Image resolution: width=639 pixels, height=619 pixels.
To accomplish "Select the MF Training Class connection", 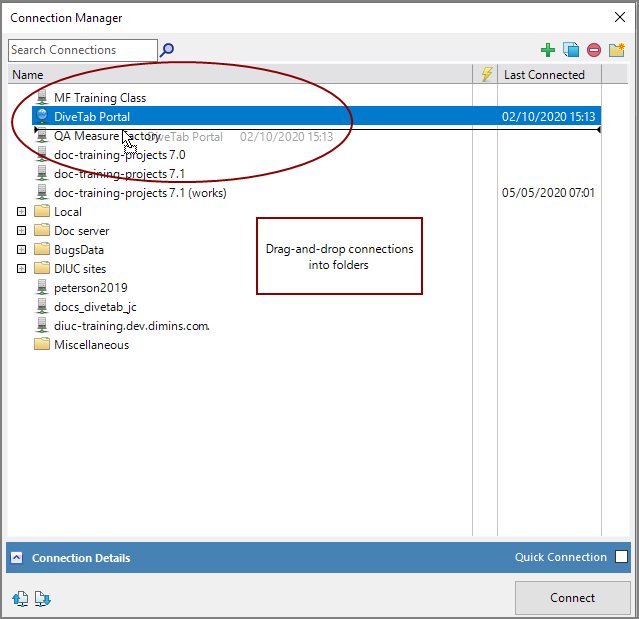I will tap(100, 98).
